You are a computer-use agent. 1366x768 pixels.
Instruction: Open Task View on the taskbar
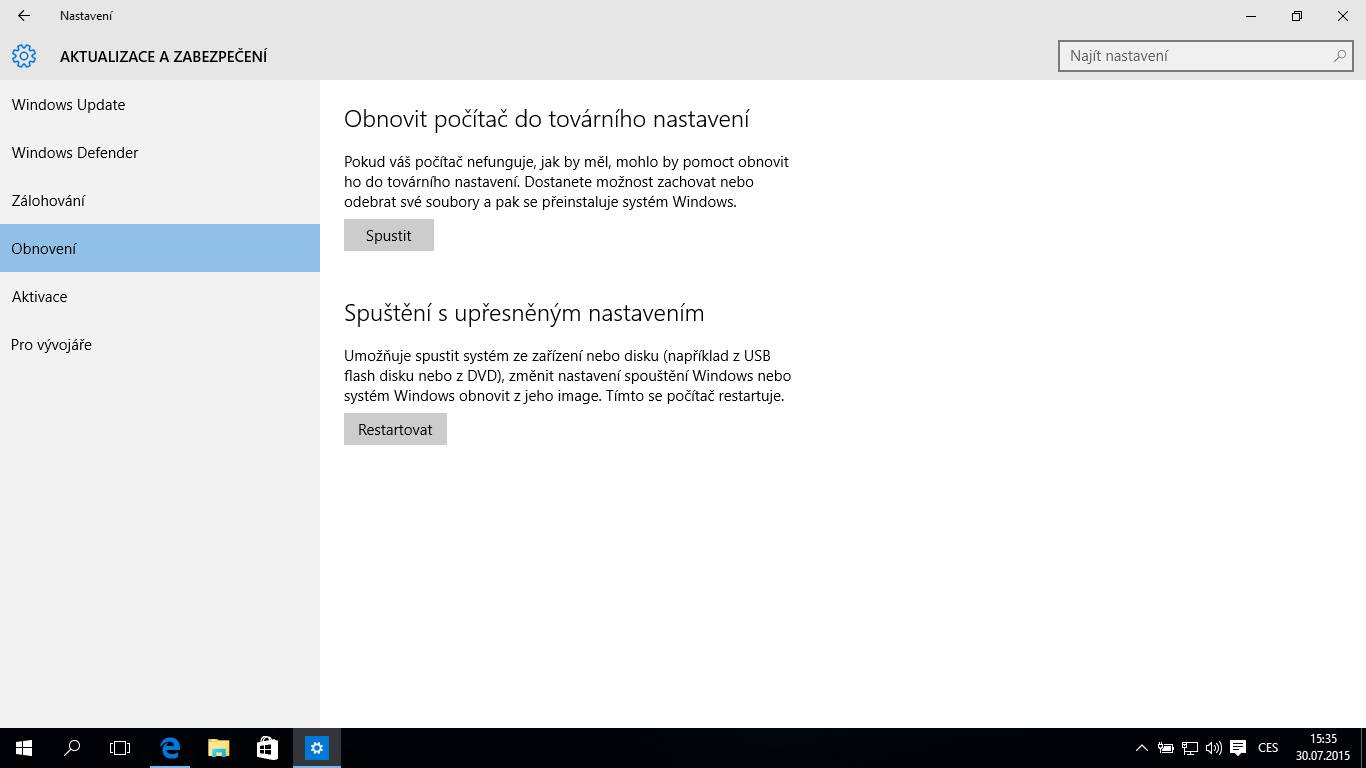coord(120,748)
